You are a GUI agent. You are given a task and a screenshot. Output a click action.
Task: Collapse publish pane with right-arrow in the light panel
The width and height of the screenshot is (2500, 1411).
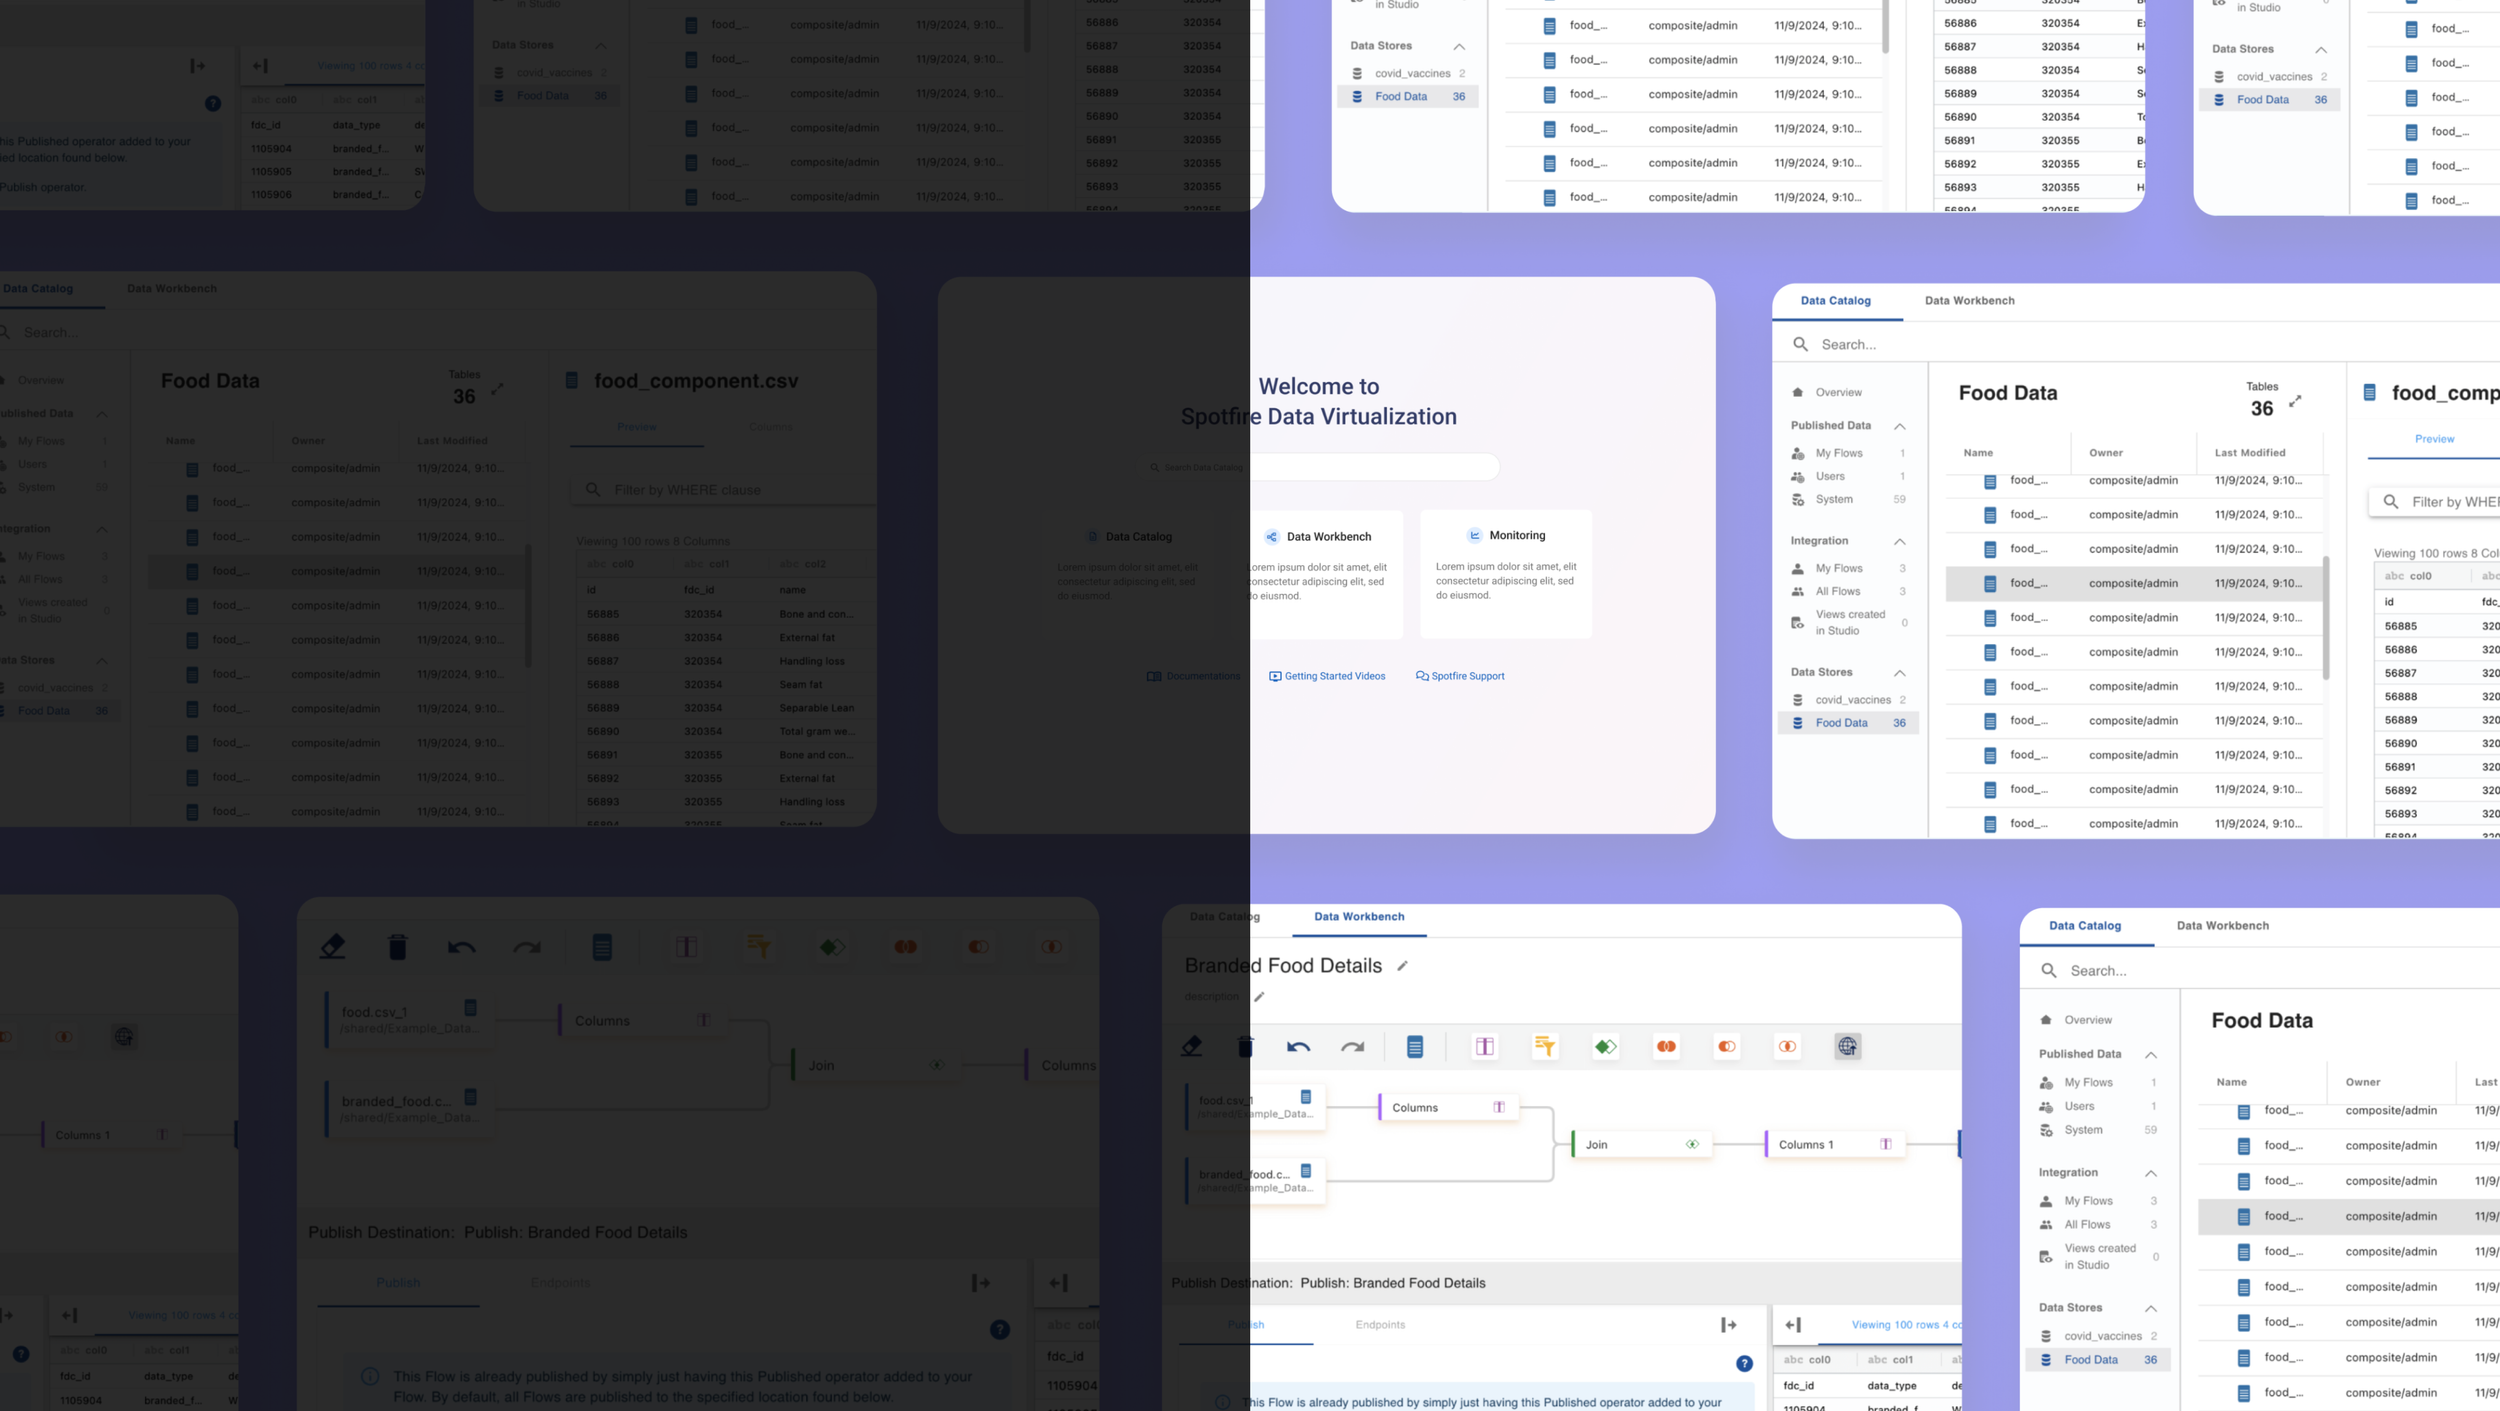point(1728,1324)
